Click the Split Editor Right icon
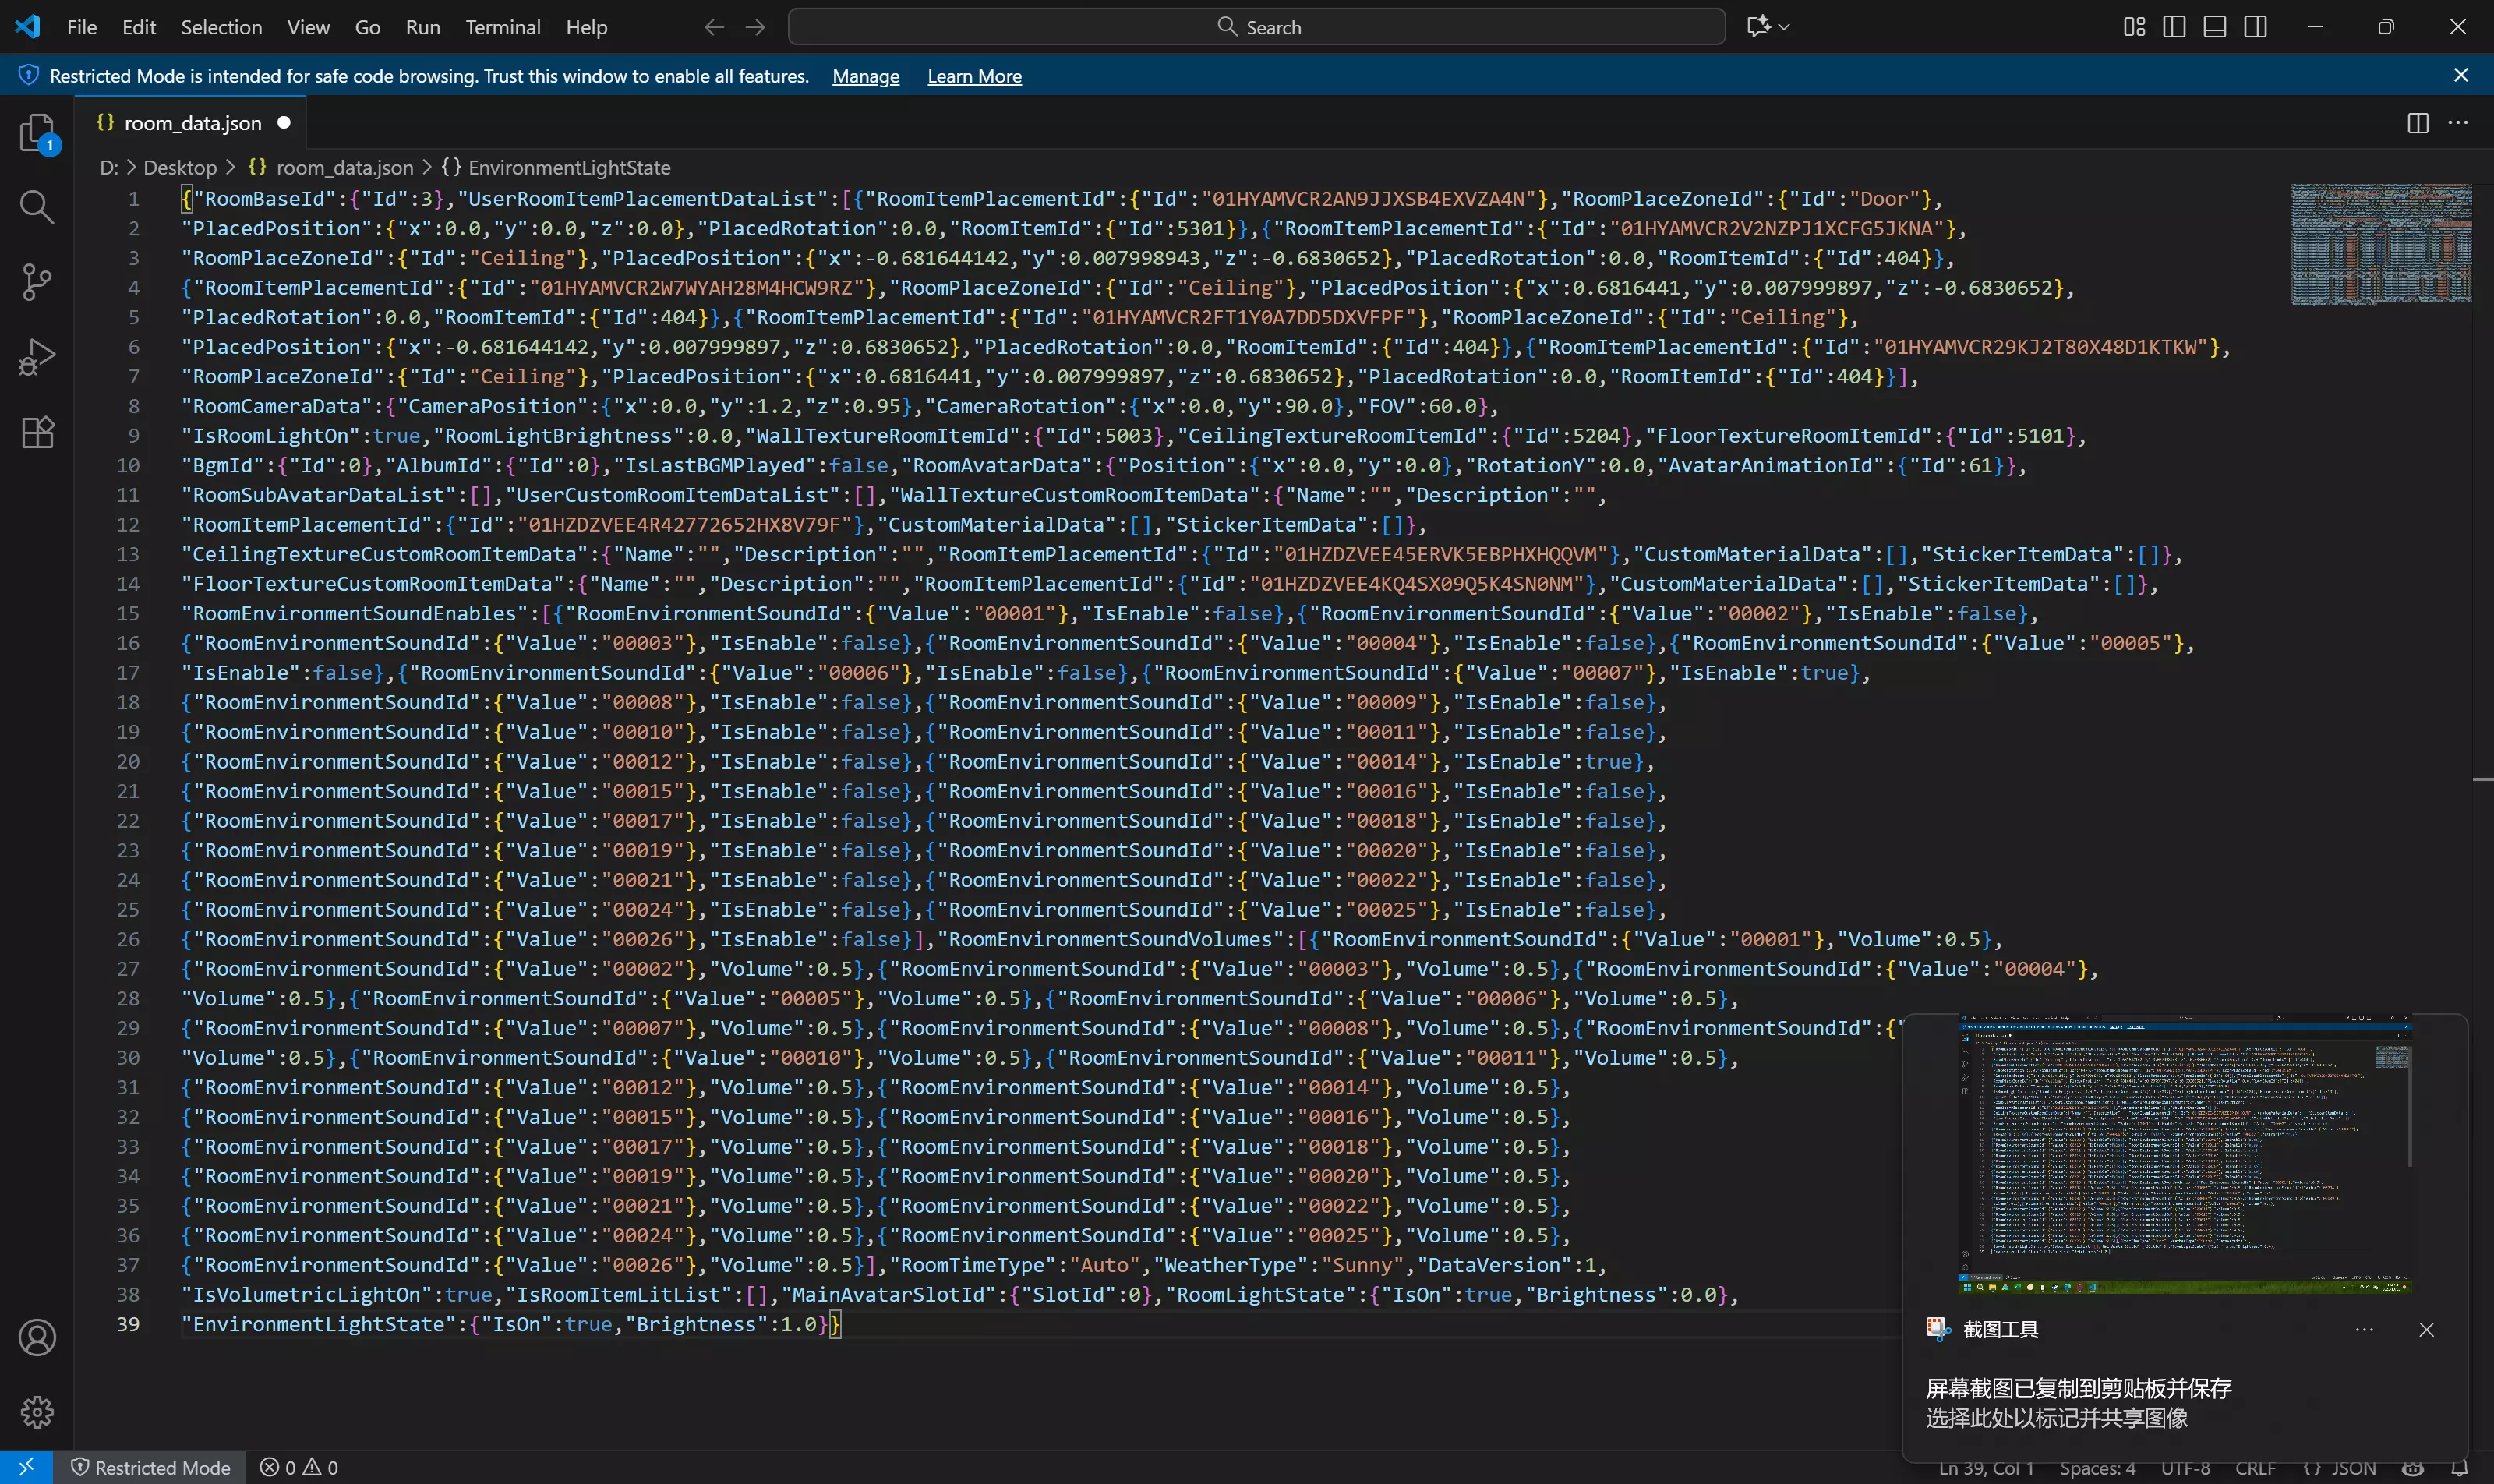The width and height of the screenshot is (2494, 1484). click(2417, 123)
